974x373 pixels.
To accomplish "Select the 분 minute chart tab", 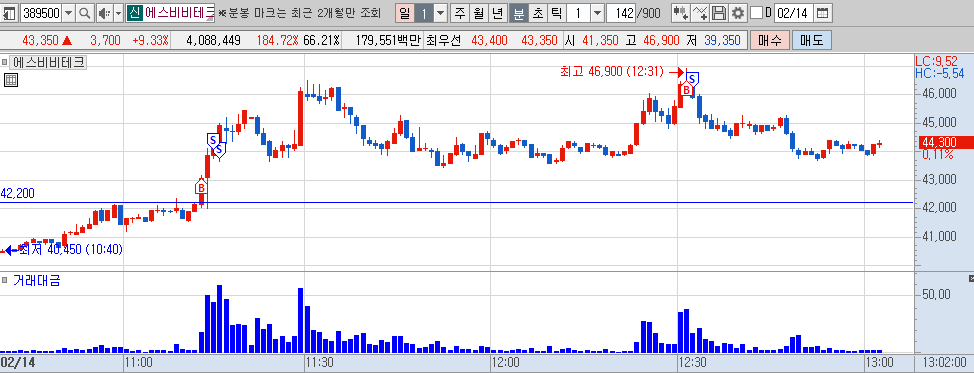I will [x=518, y=12].
